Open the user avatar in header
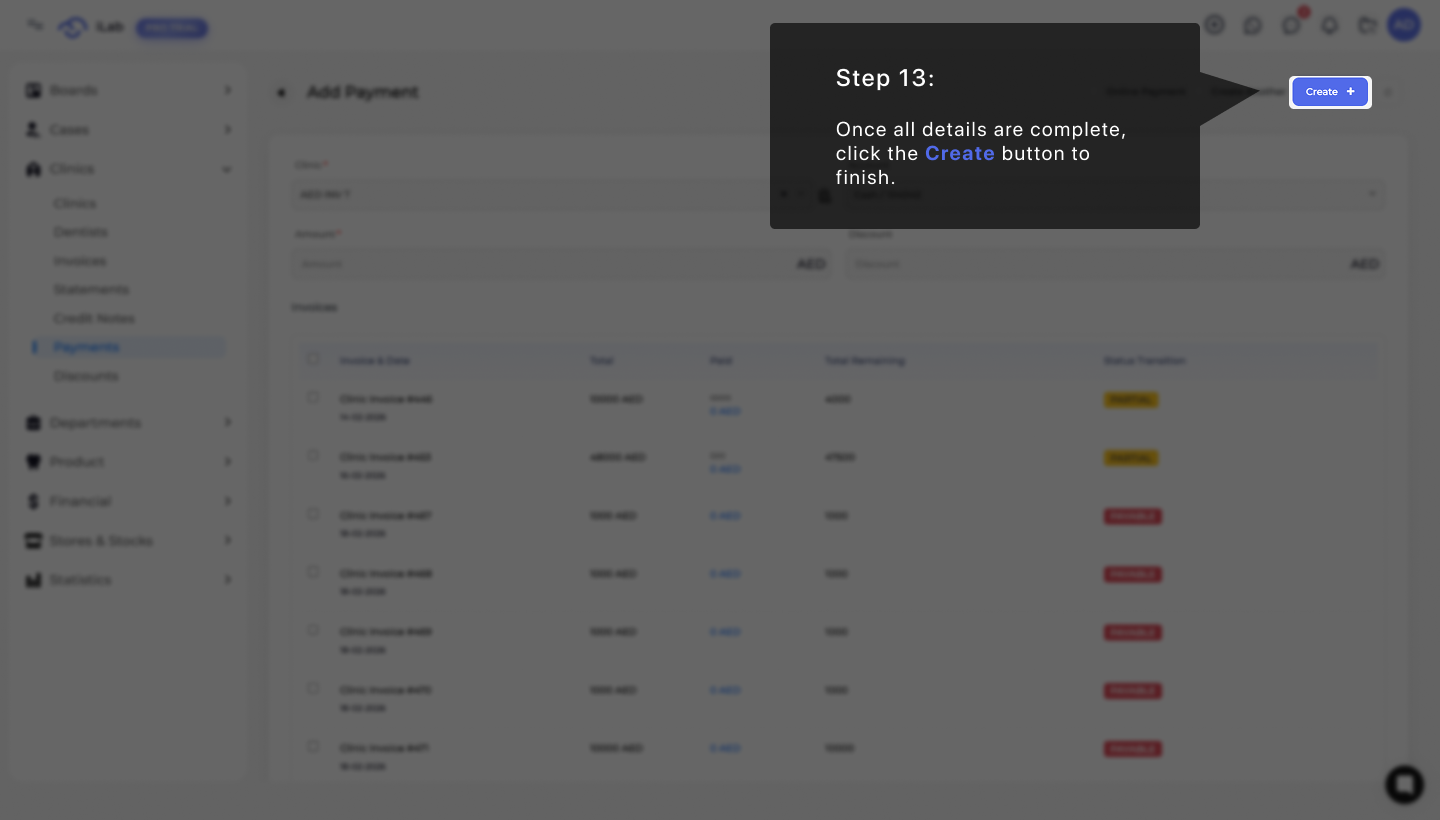This screenshot has height=820, width=1440. (1404, 25)
